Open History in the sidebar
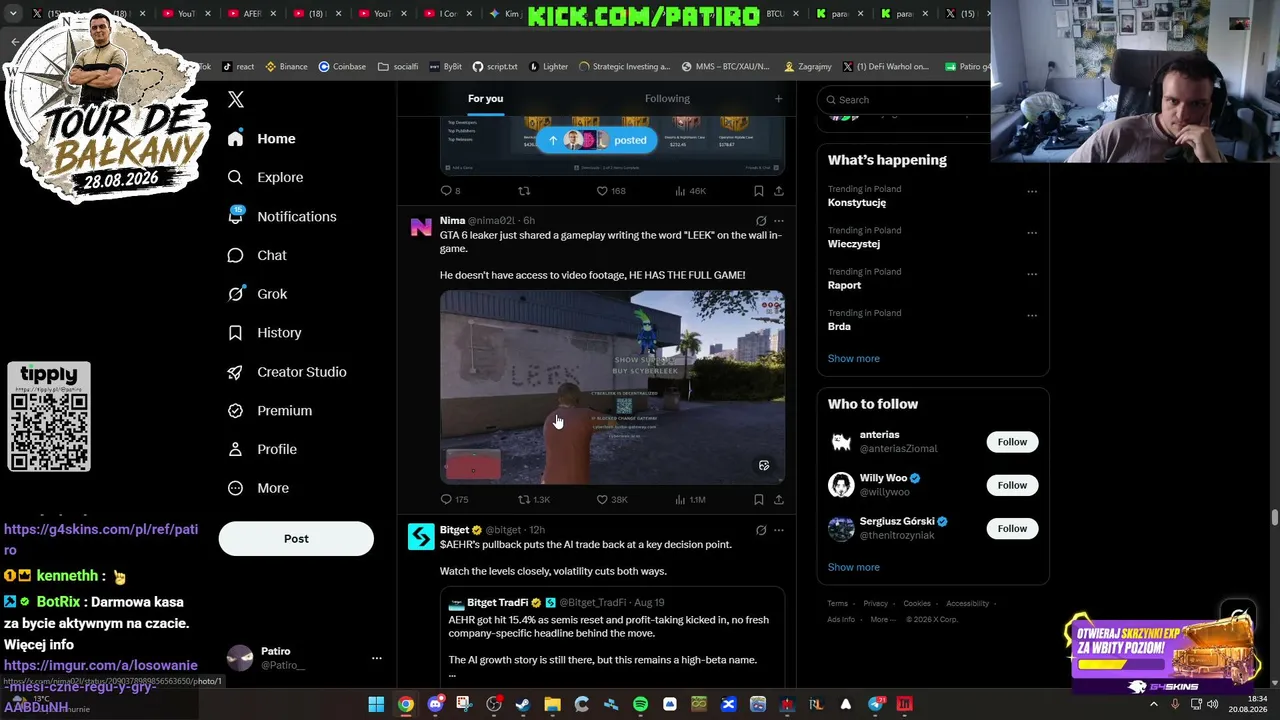Image resolution: width=1280 pixels, height=720 pixels. point(264,333)
